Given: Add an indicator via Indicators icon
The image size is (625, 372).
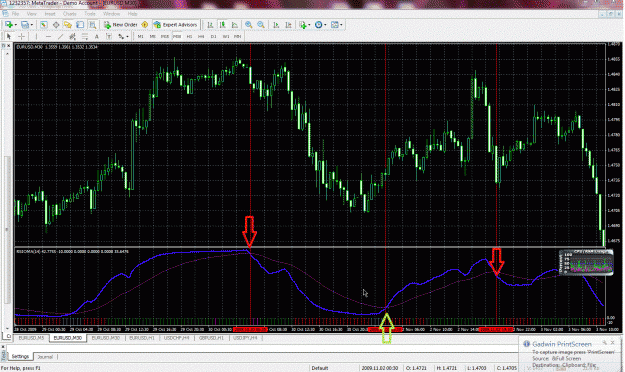Looking at the screenshot, I should 303,25.
